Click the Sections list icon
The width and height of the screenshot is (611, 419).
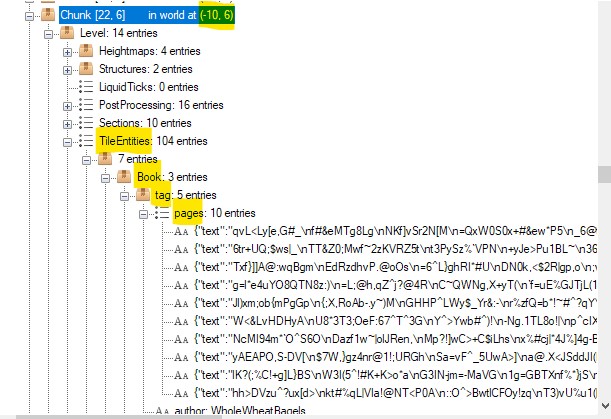click(86, 123)
